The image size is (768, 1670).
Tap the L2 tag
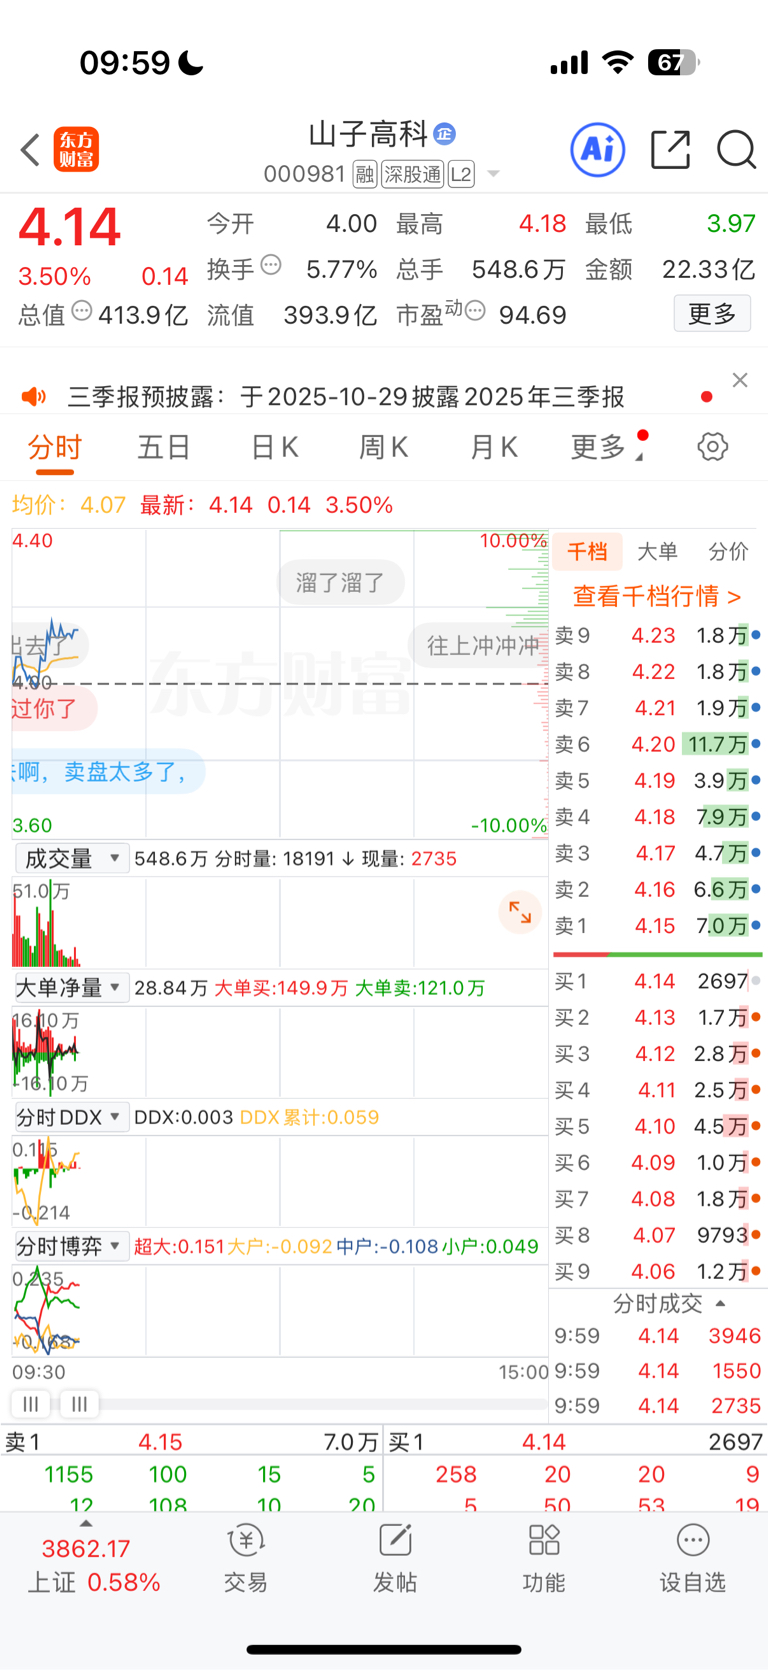[x=460, y=175]
